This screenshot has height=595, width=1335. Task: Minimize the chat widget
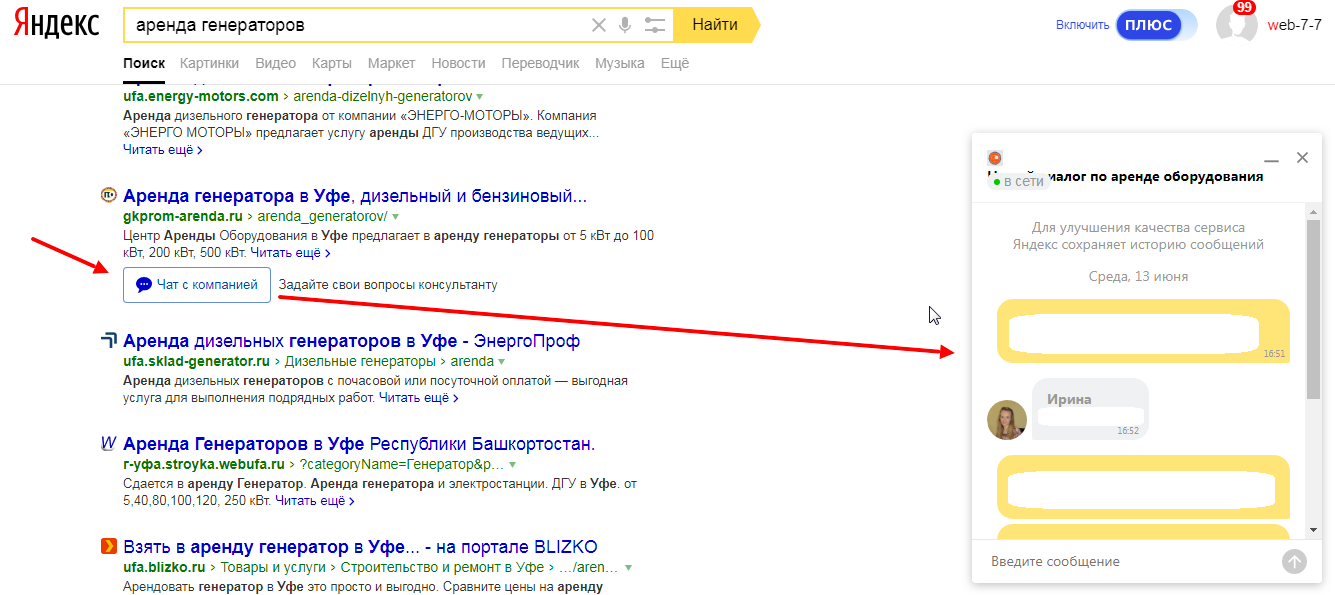pos(1272,159)
